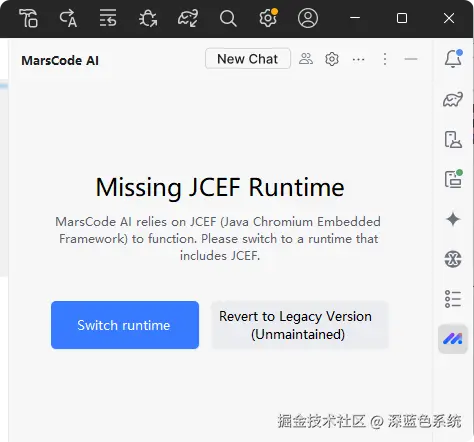The height and width of the screenshot is (442, 474).
Task: Start a New Chat in MarsCode AI
Action: click(248, 59)
